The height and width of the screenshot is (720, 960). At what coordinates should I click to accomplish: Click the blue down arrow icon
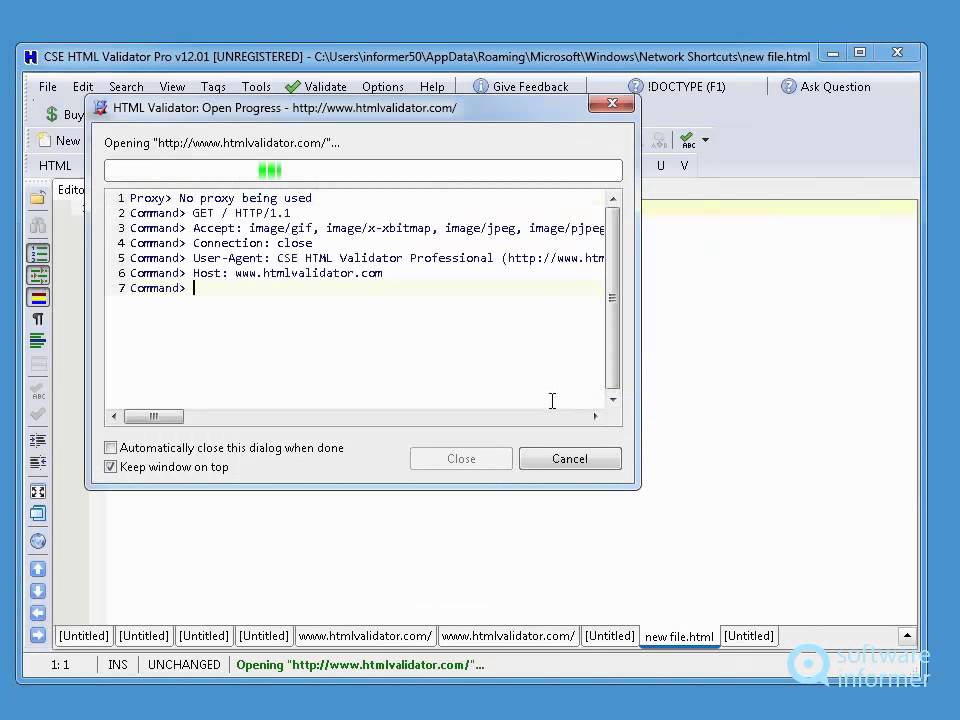coord(37,591)
